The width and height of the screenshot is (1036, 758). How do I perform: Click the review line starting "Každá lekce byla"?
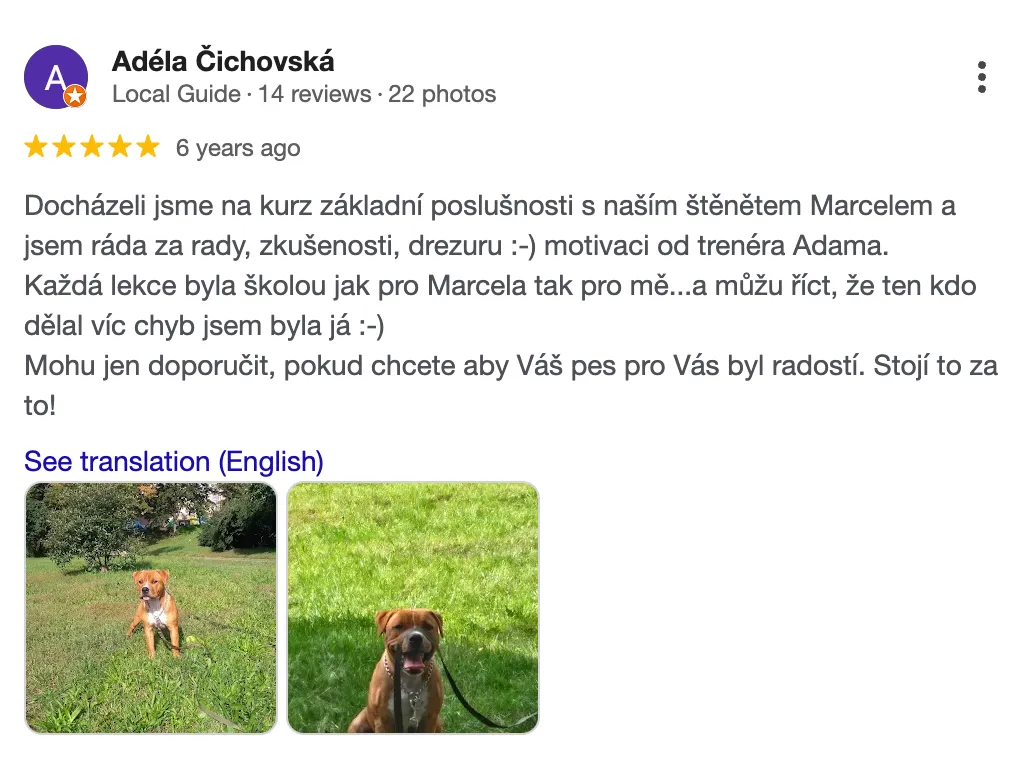click(x=500, y=286)
